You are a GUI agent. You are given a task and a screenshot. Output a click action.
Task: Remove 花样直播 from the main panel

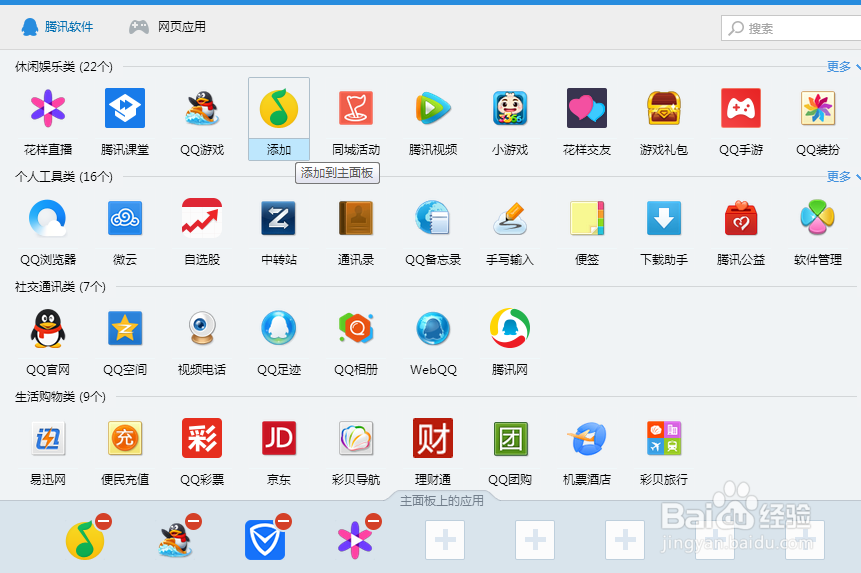(373, 521)
